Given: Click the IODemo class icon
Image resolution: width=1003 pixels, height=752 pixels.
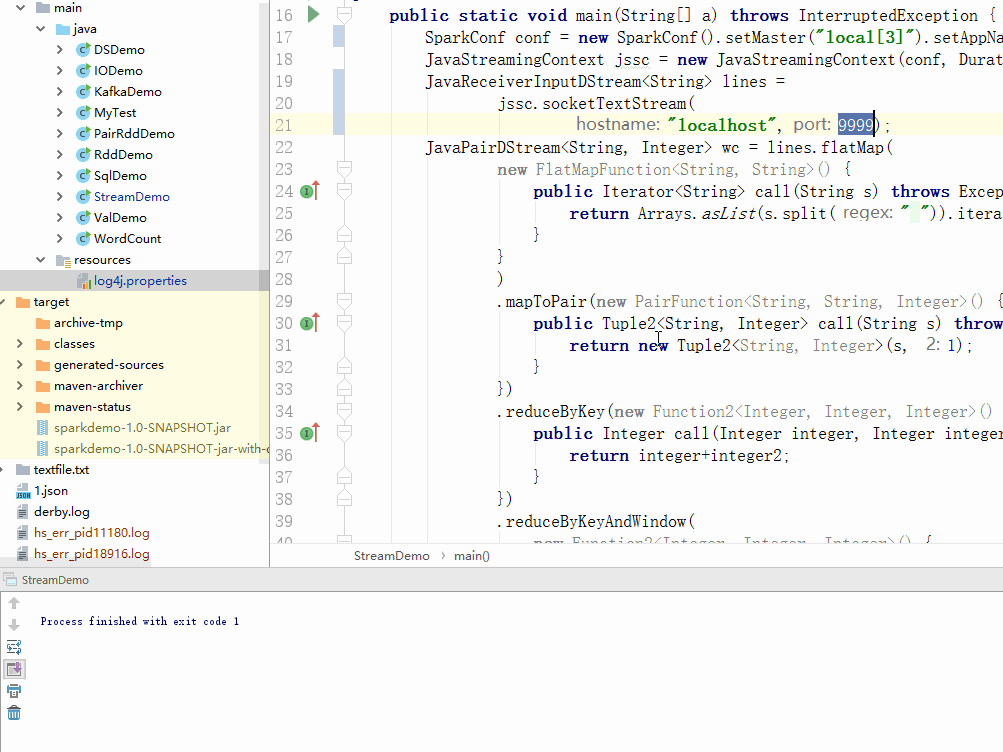Looking at the screenshot, I should click(83, 70).
